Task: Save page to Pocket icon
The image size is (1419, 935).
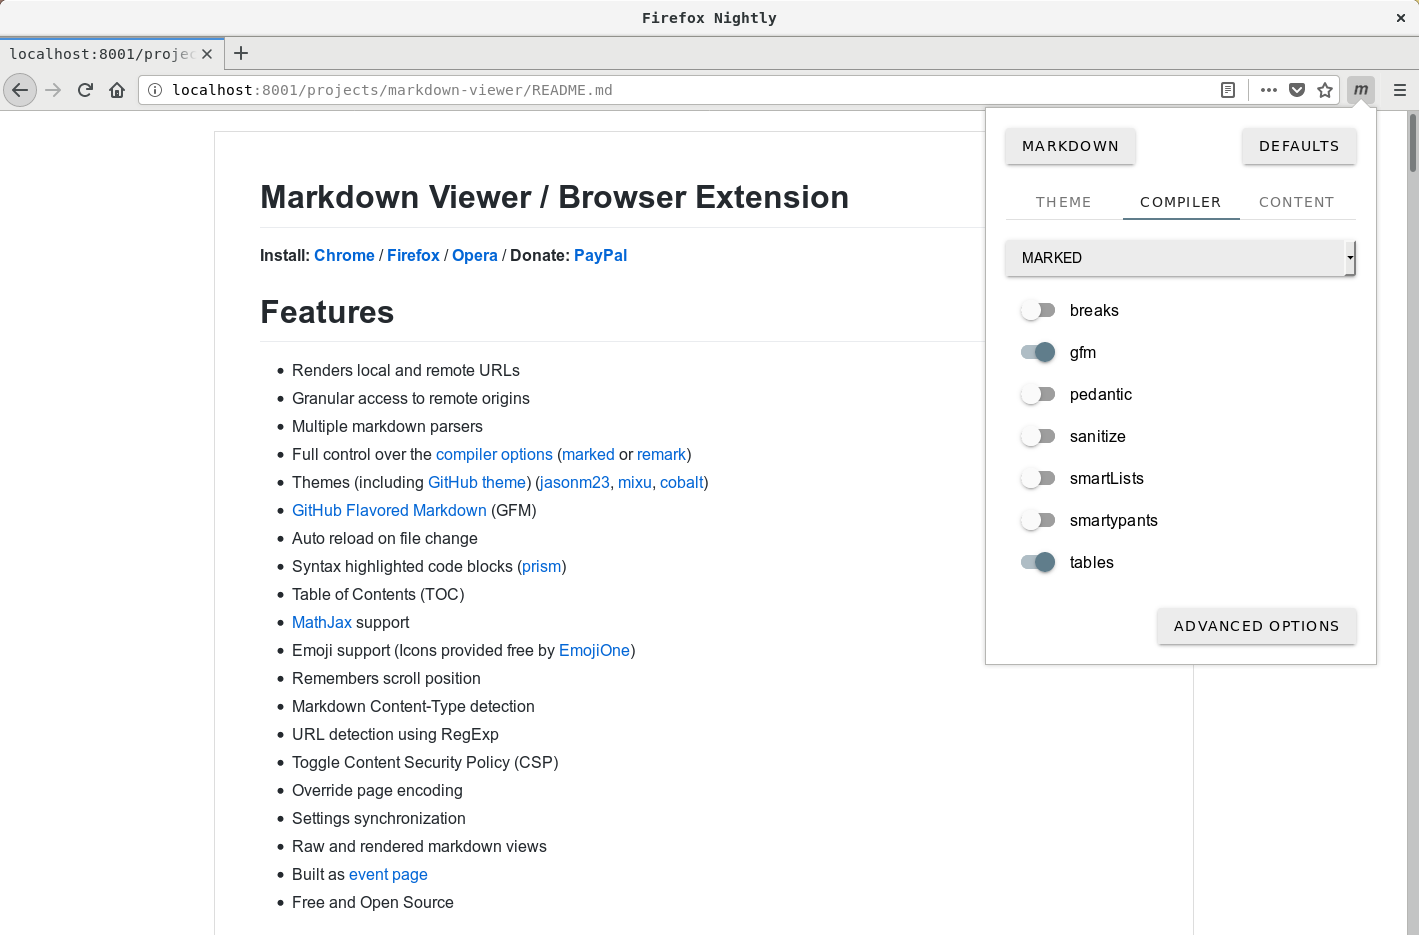Action: (1297, 90)
